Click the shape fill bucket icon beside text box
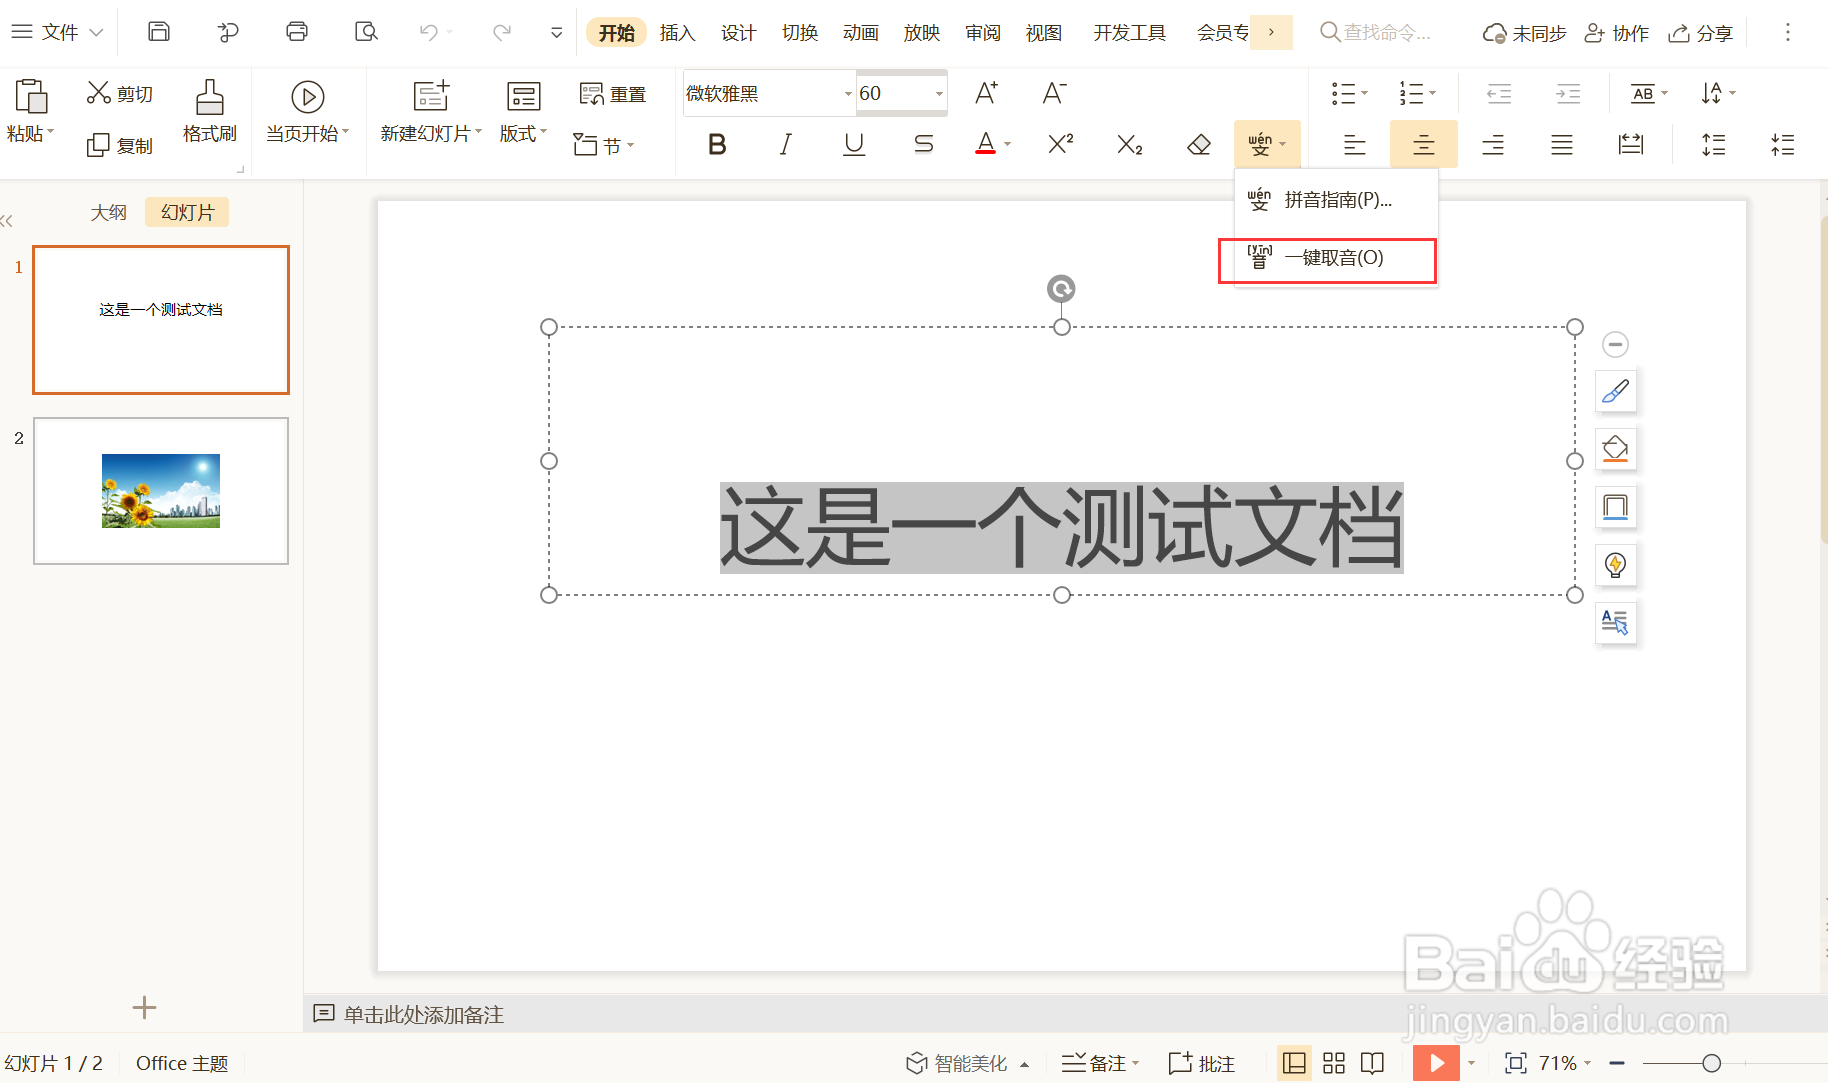 1615,449
